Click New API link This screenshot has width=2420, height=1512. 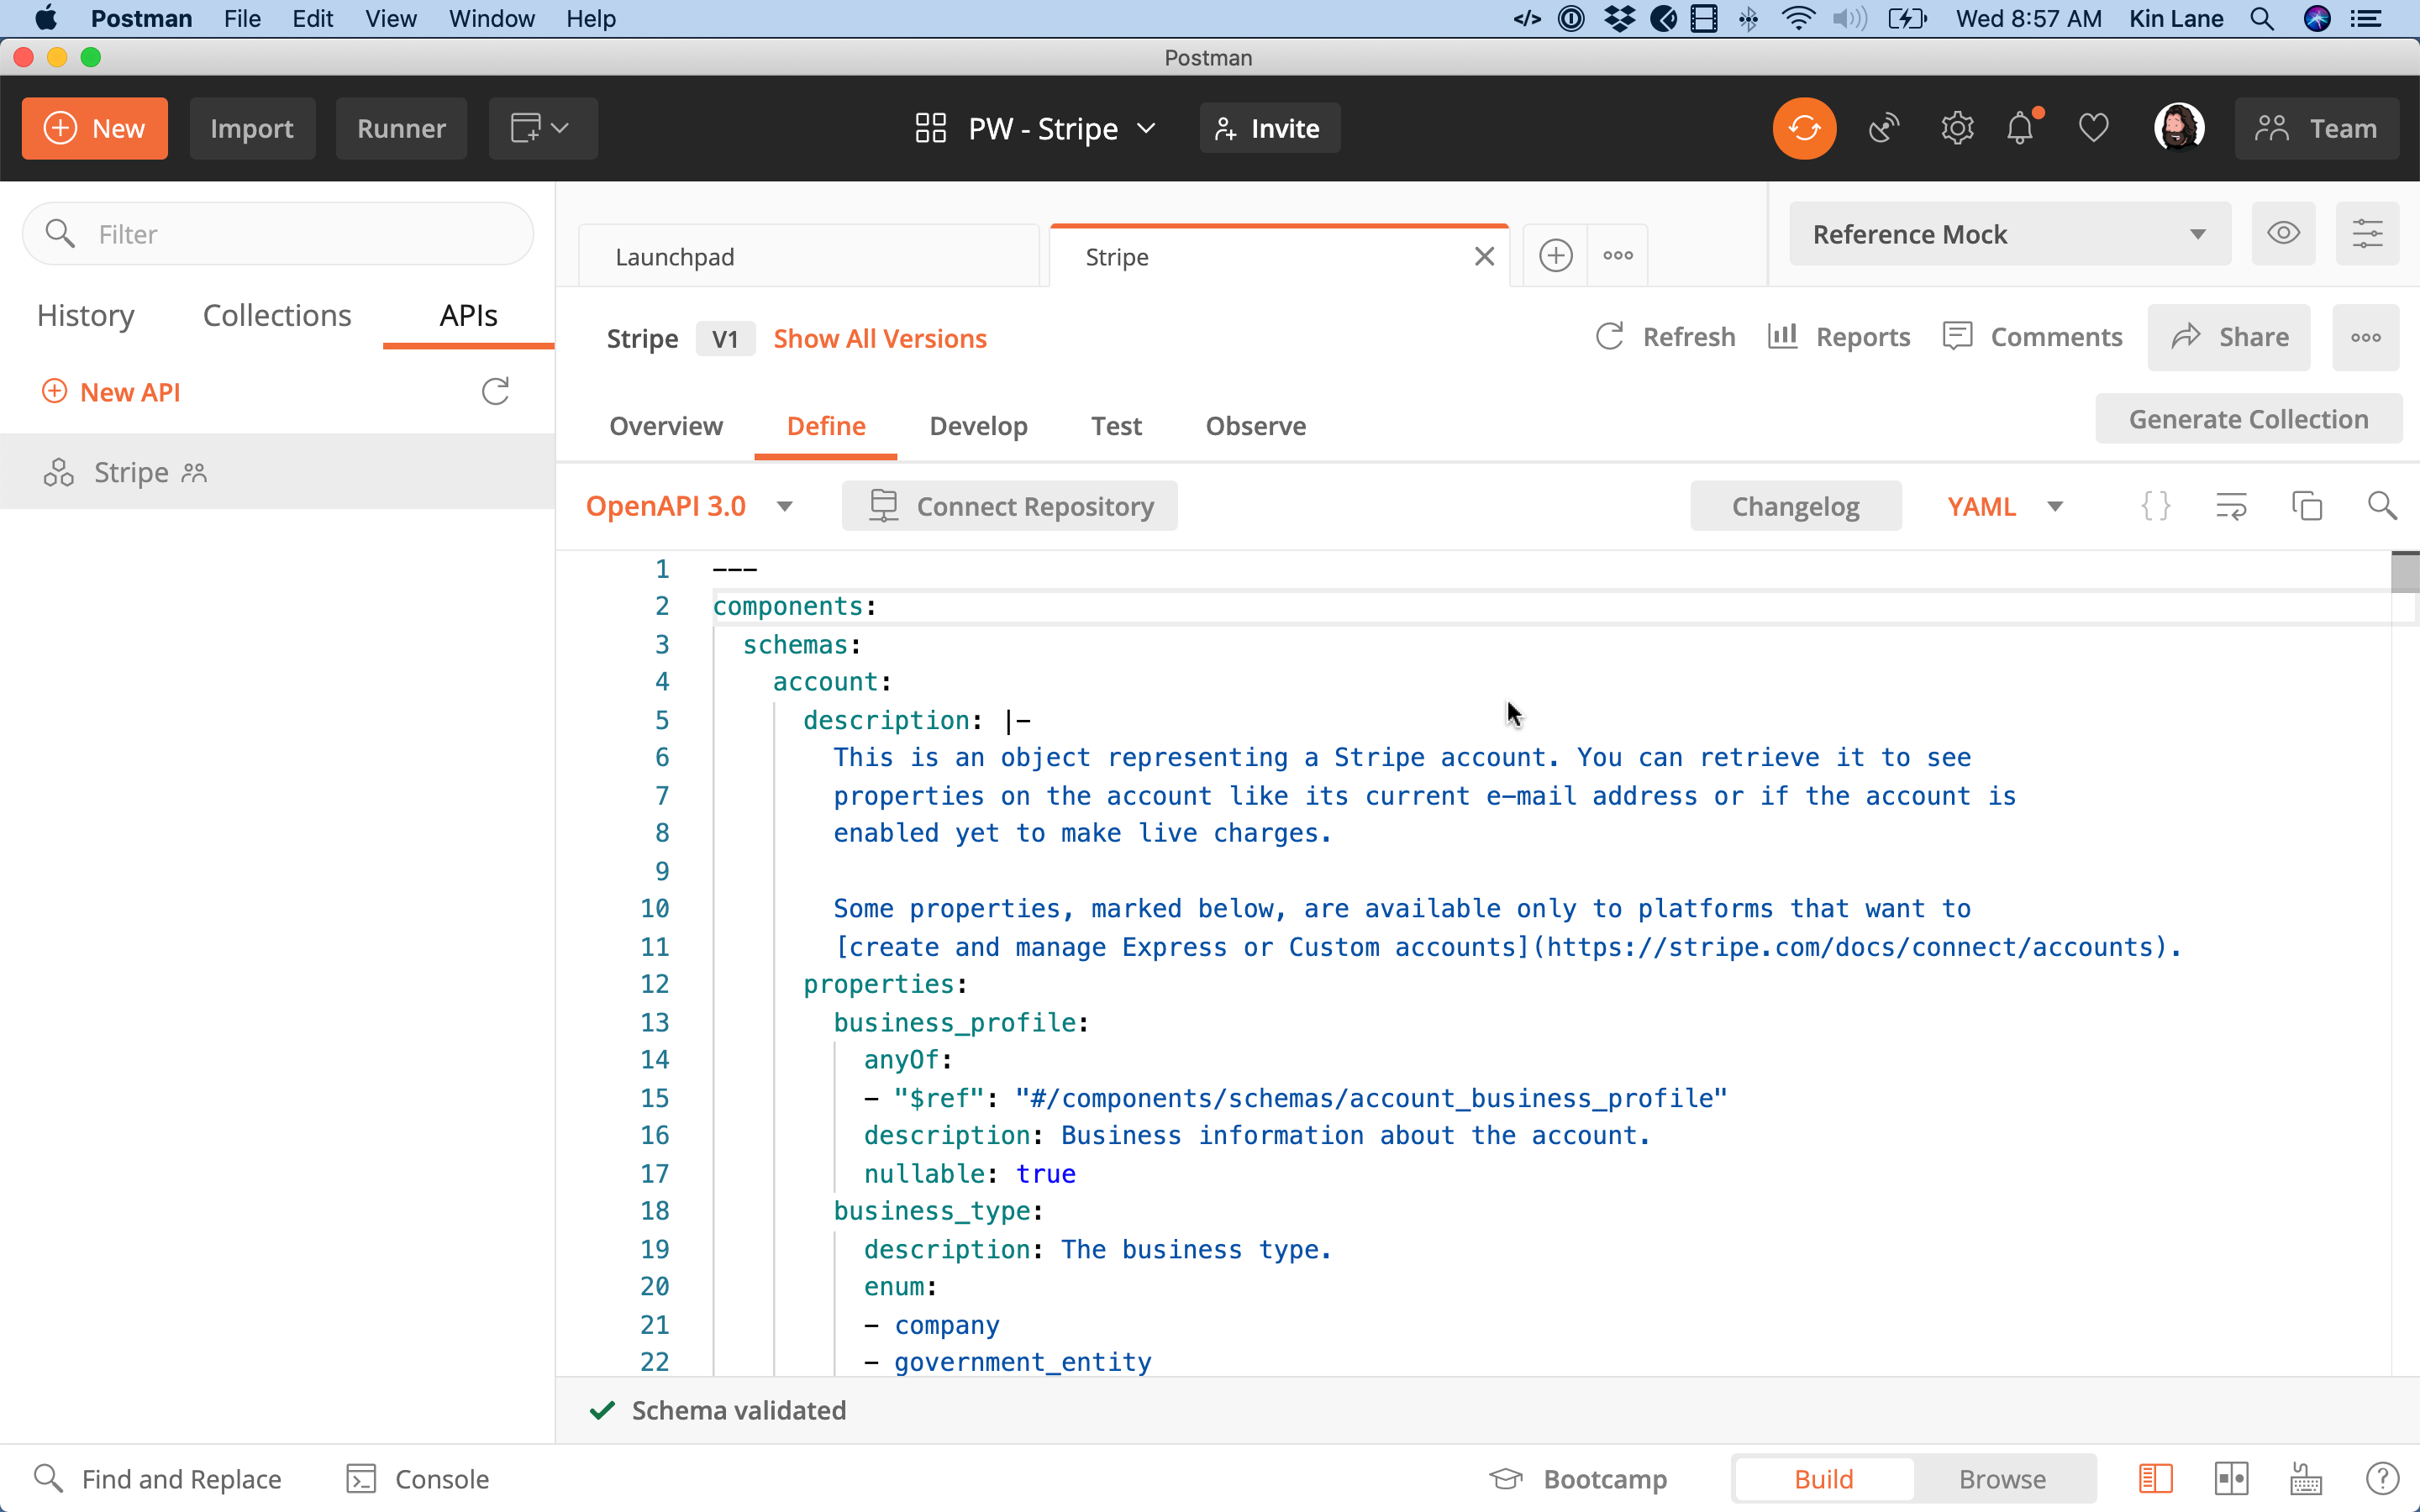[x=111, y=391]
